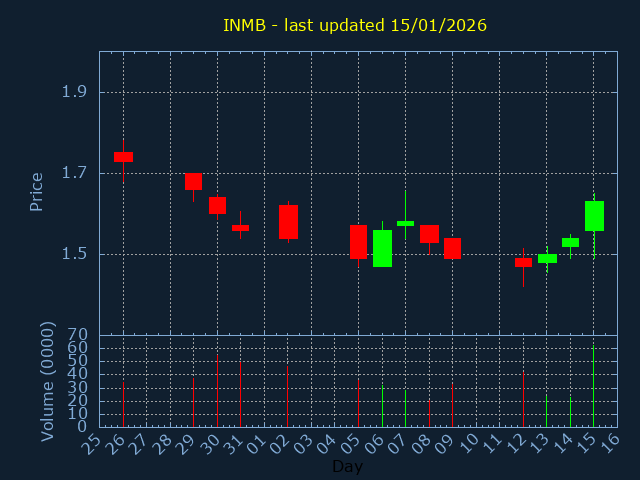Select the red volume bar on day 05

click(358, 402)
